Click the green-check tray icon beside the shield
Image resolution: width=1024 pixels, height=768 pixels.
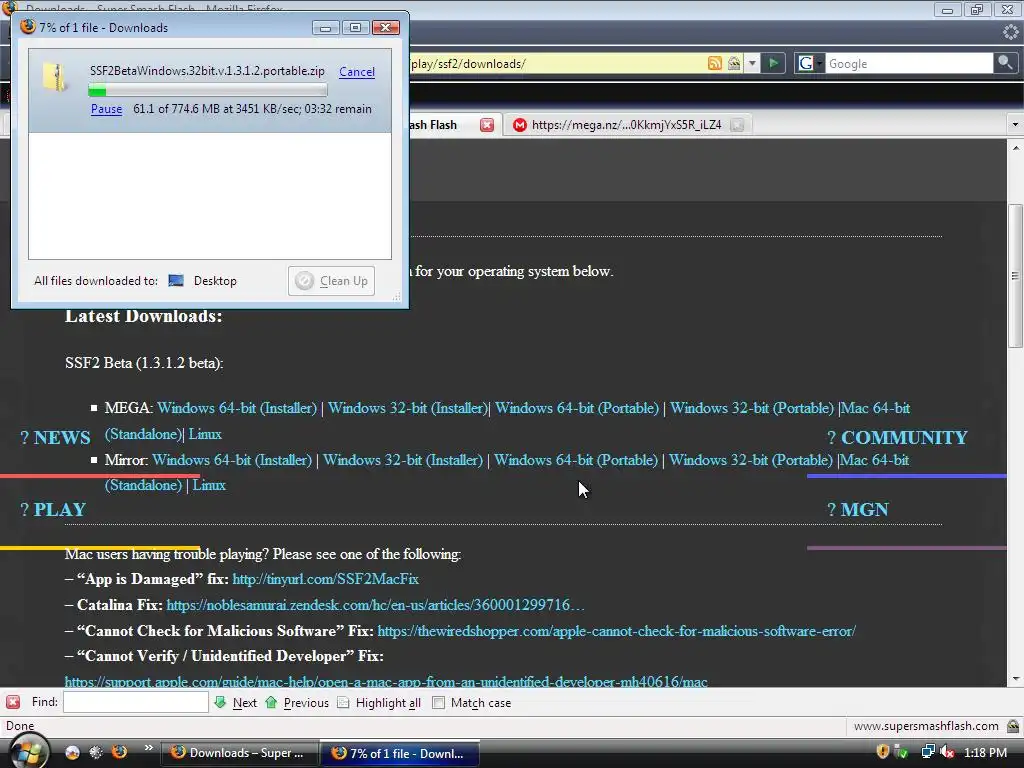[901, 752]
